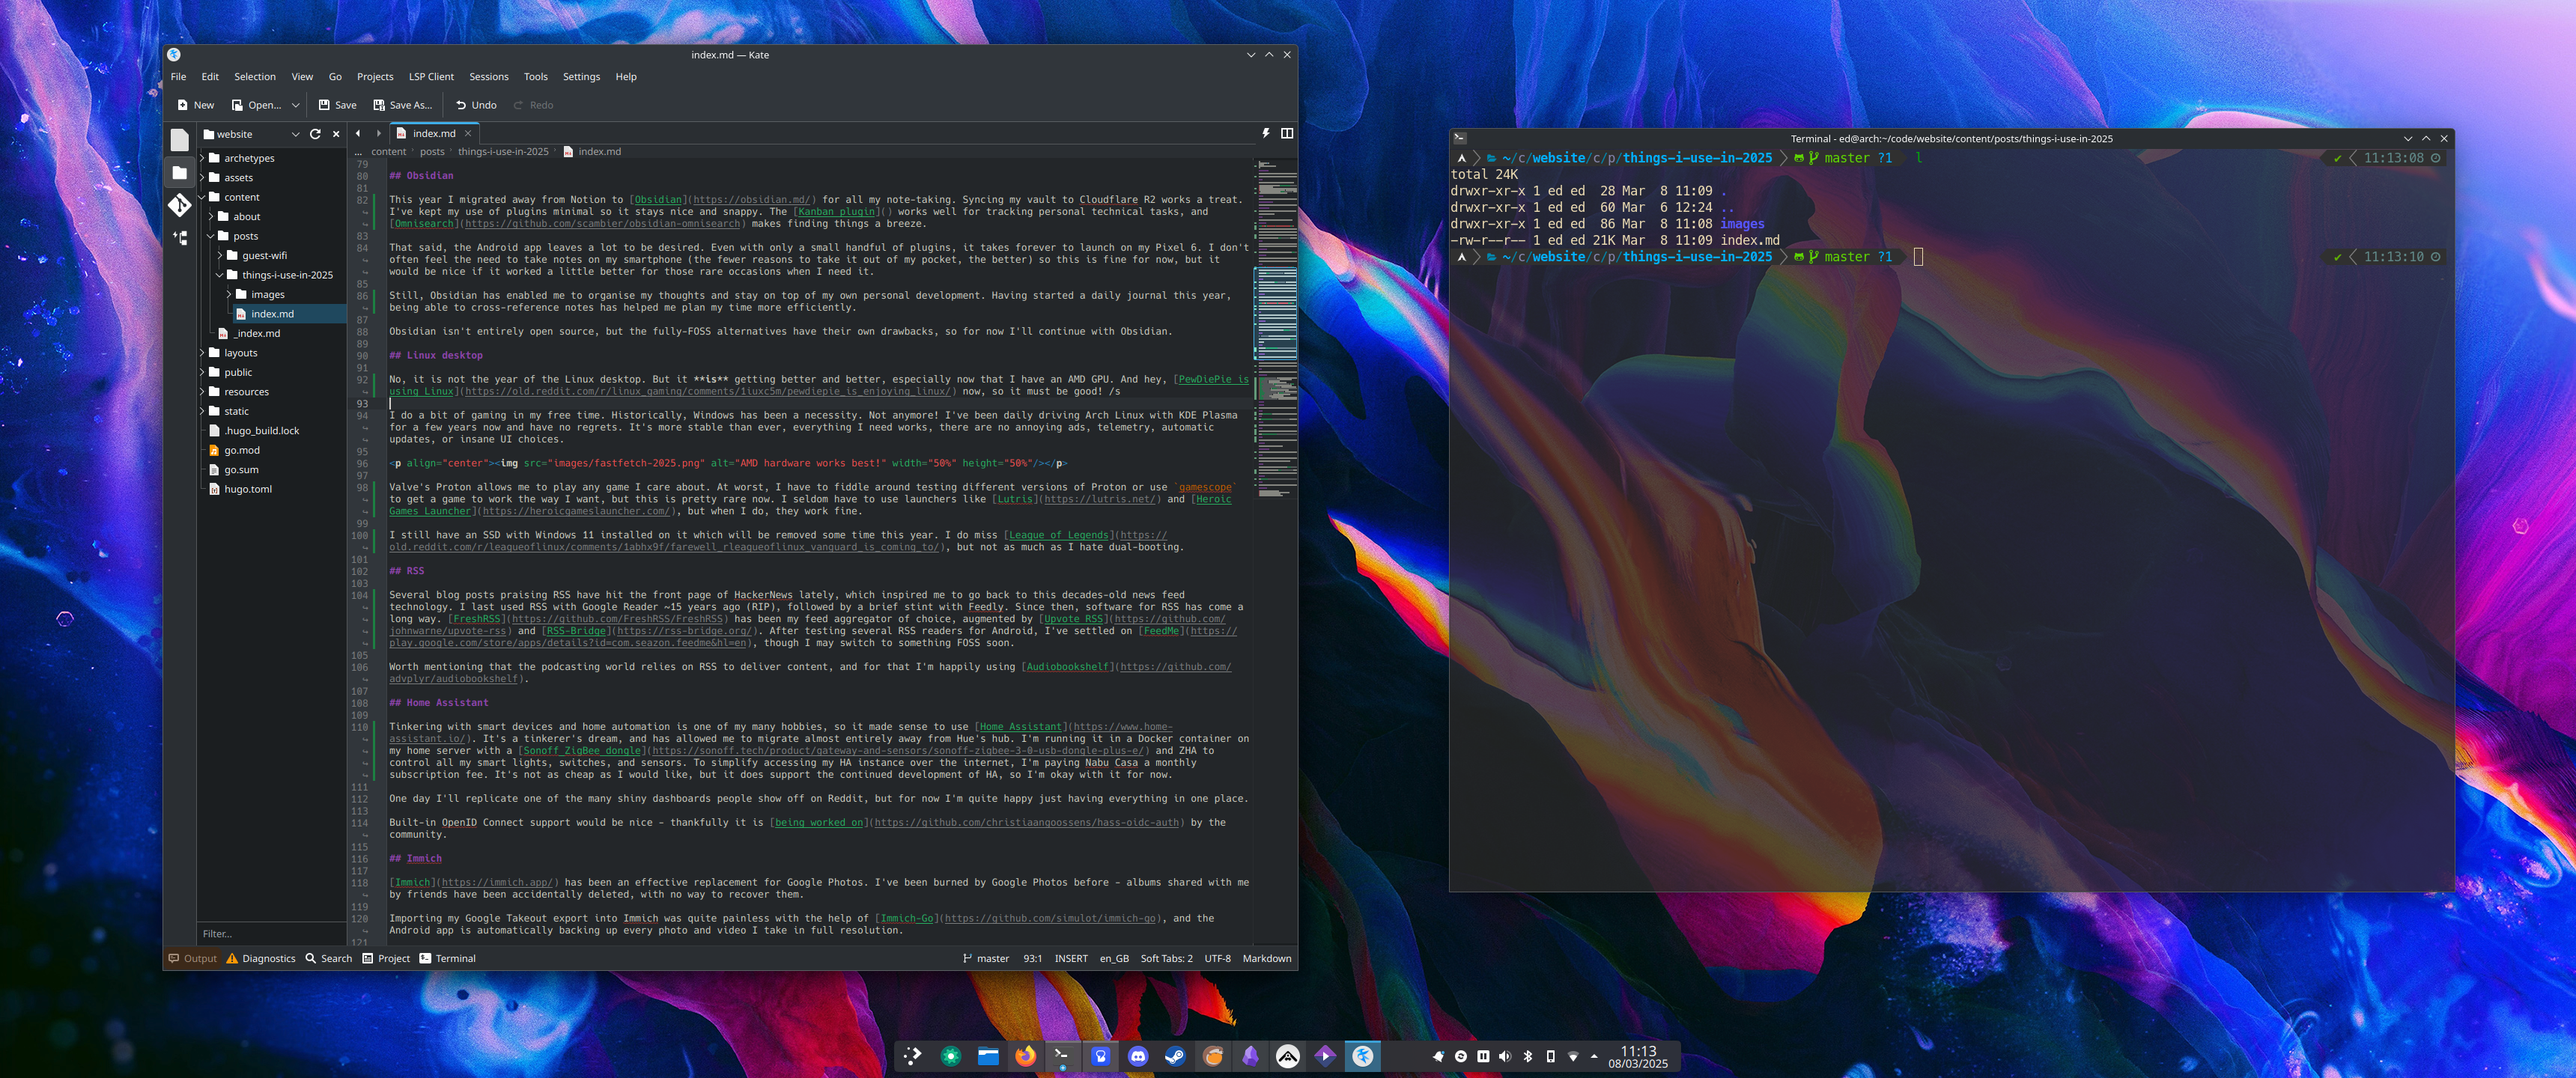
Task: Click the Markdown syntax mode button
Action: (1267, 958)
